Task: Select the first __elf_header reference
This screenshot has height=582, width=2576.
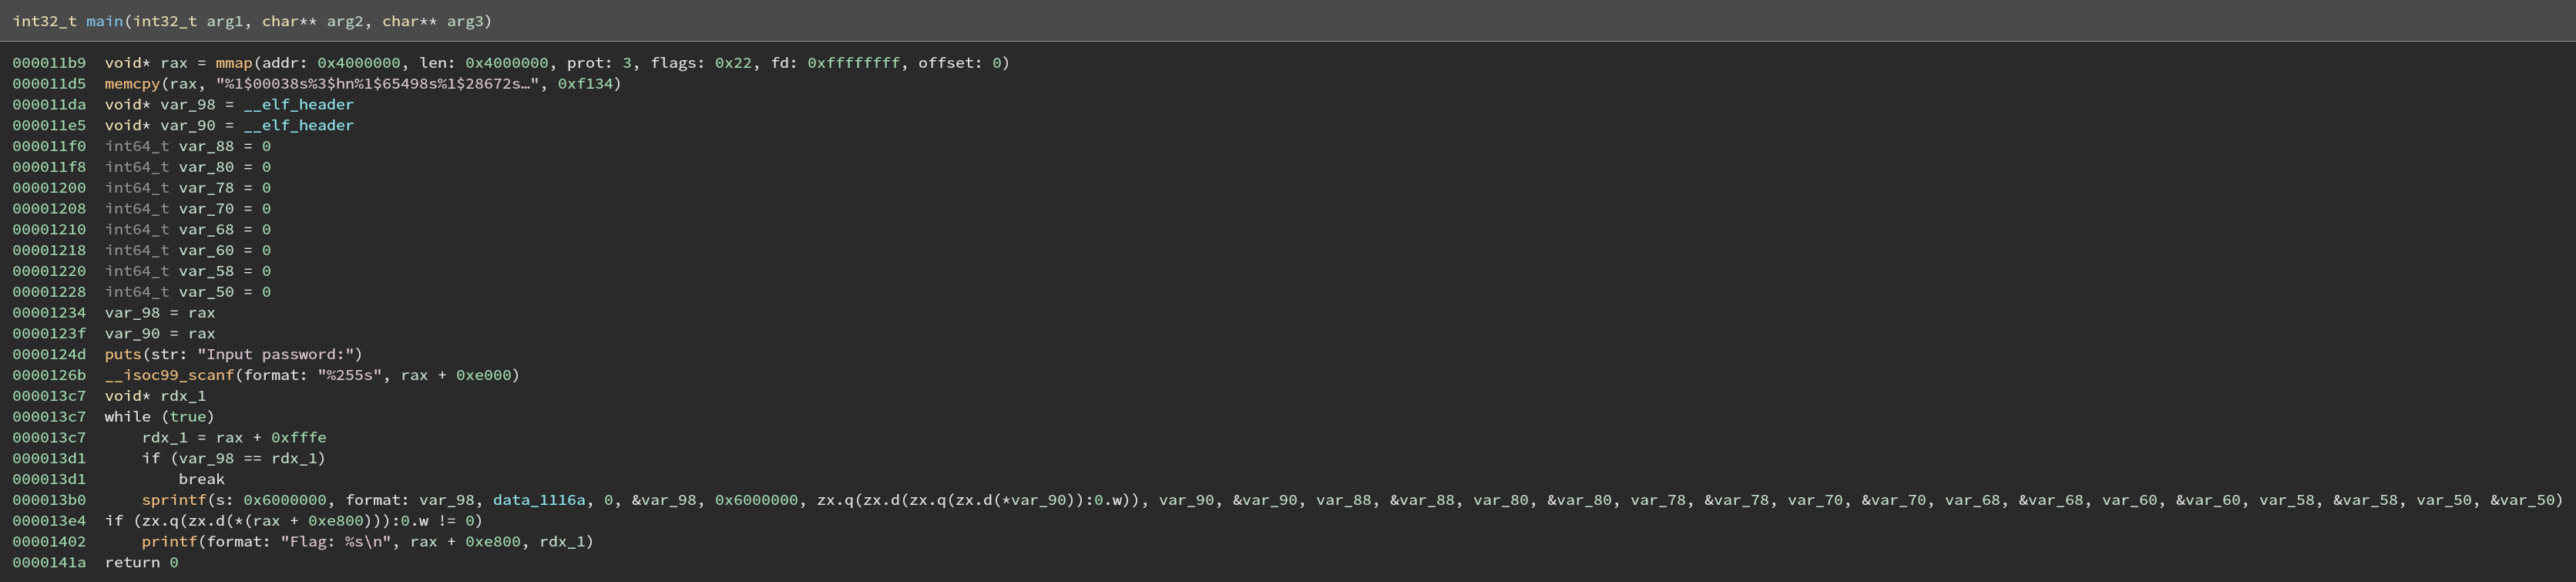Action: click(x=299, y=105)
